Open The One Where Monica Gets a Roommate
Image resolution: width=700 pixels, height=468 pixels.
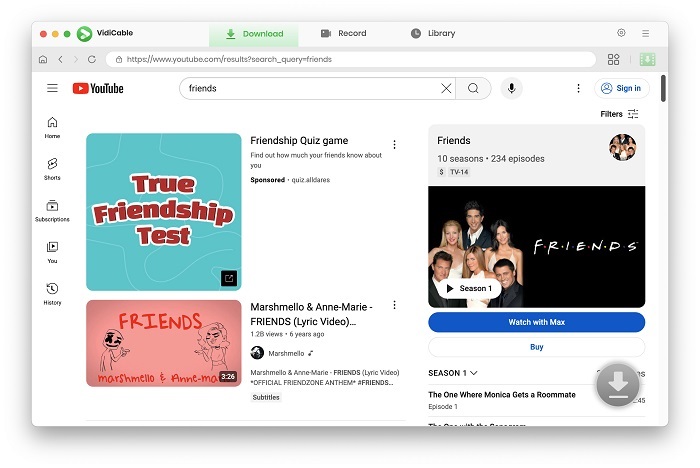click(x=502, y=395)
